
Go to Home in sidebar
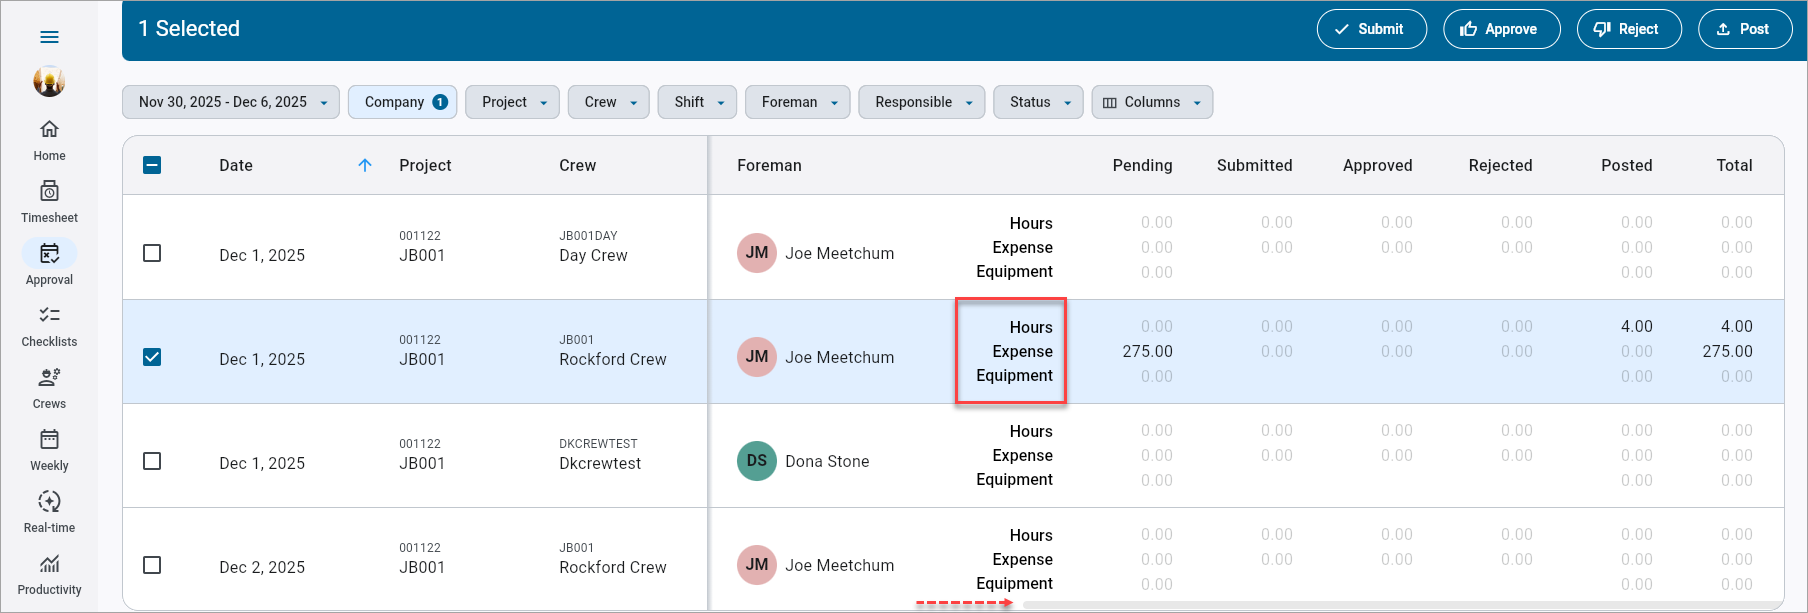tap(49, 140)
